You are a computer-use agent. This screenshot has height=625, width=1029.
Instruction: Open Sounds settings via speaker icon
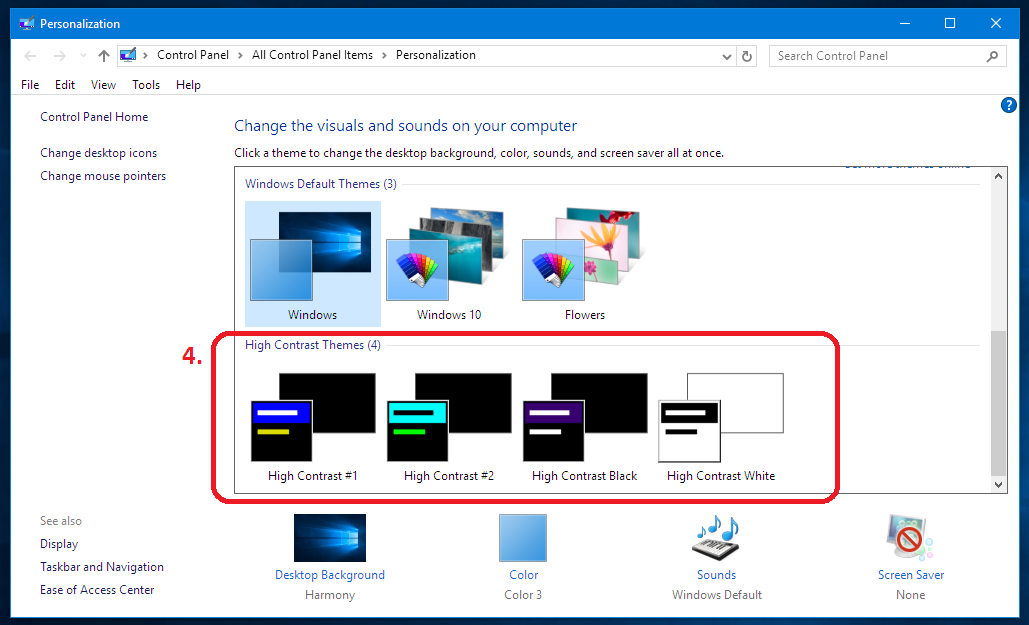click(x=716, y=537)
